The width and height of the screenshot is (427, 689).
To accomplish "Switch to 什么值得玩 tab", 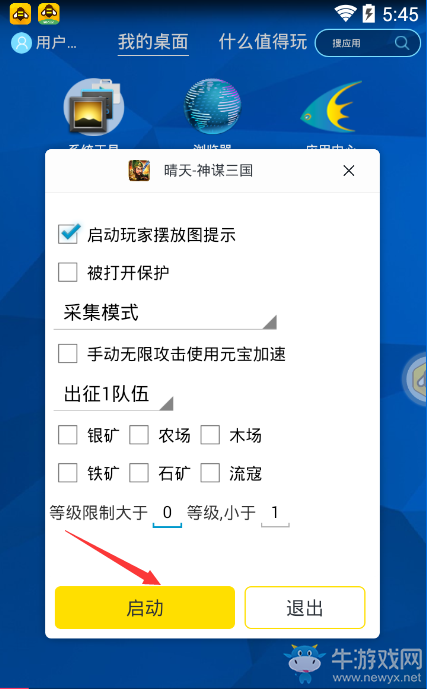I will pyautogui.click(x=263, y=42).
